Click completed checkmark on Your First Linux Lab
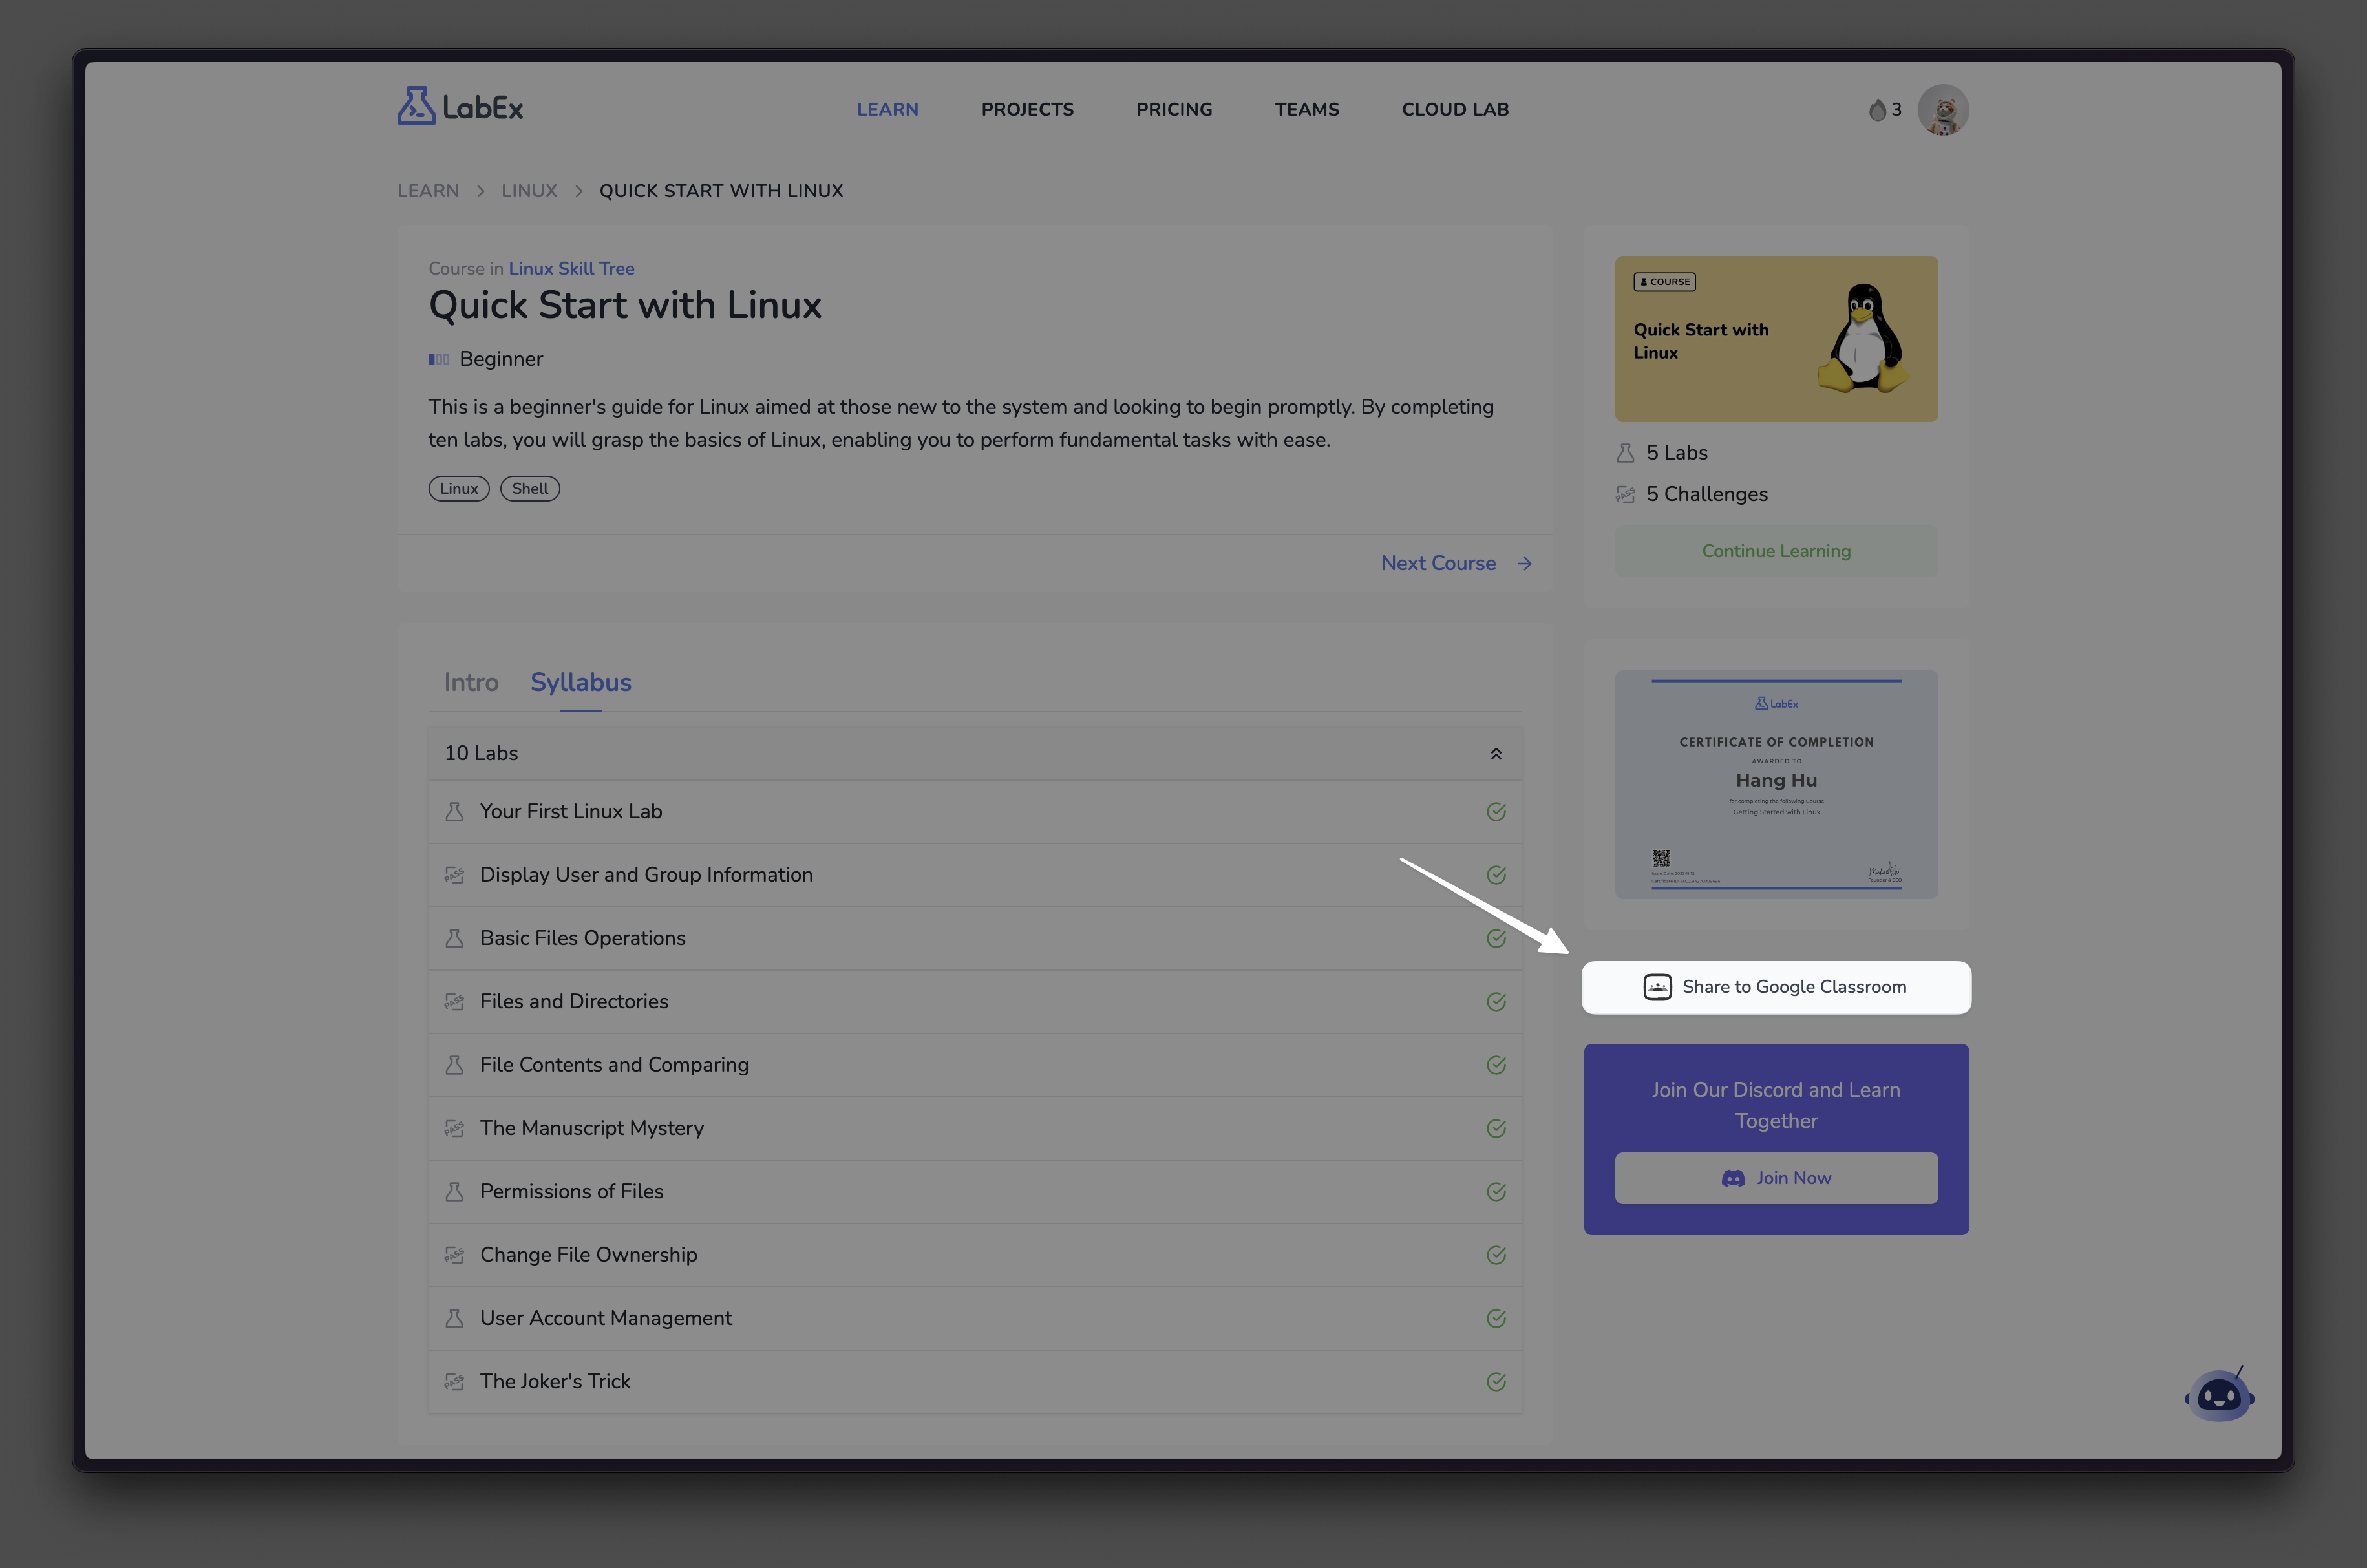 (1496, 812)
